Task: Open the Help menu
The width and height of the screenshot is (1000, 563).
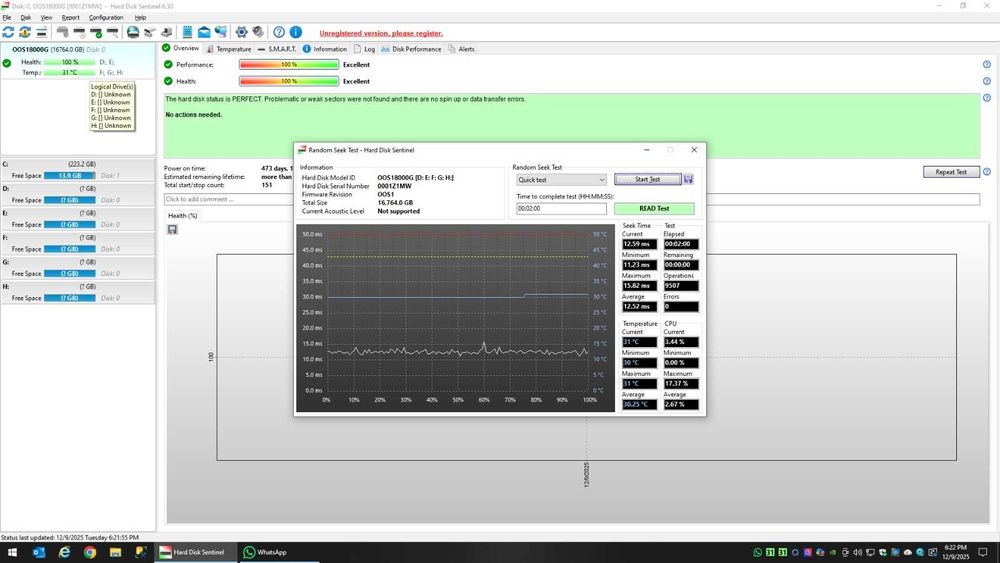Action: (140, 18)
